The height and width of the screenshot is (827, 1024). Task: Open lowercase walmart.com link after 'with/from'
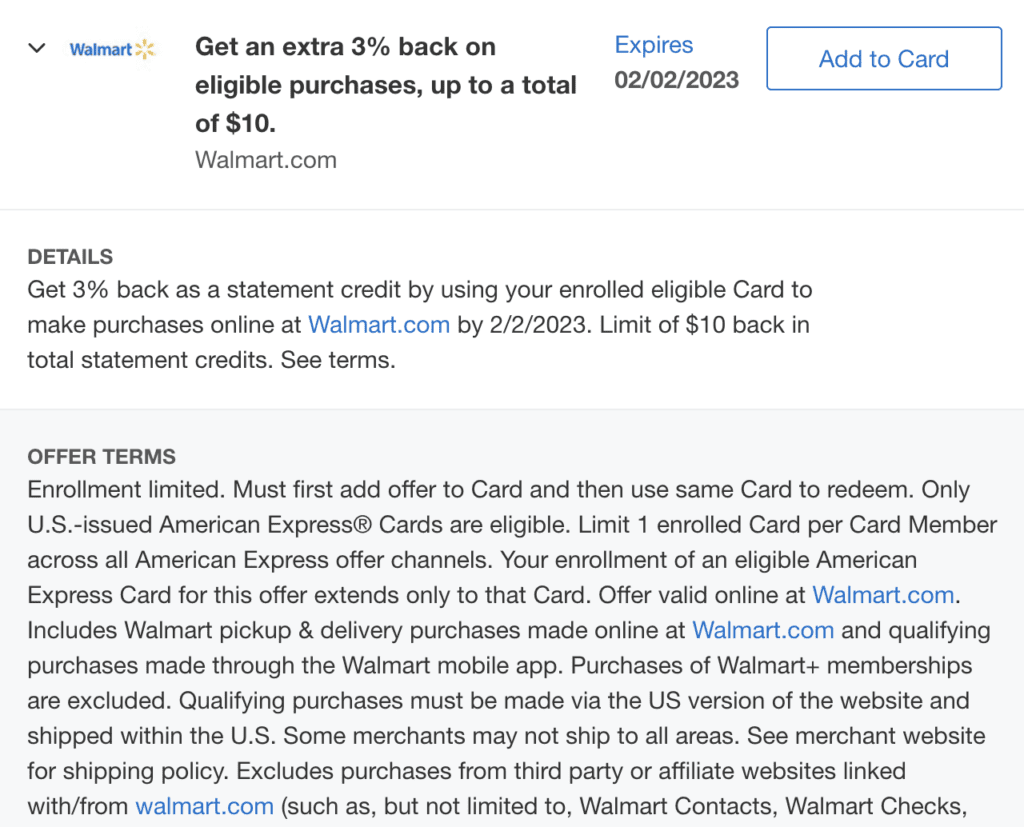204,806
